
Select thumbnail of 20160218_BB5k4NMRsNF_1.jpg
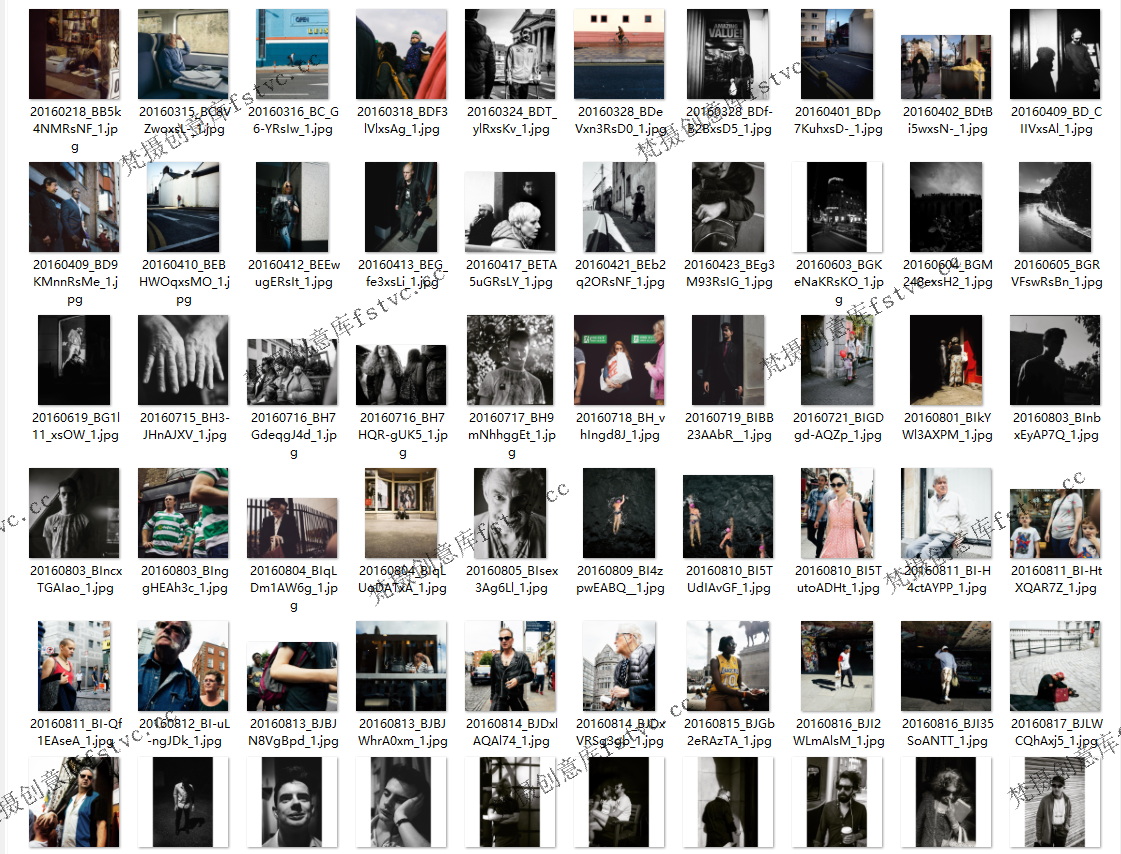pyautogui.click(x=74, y=54)
